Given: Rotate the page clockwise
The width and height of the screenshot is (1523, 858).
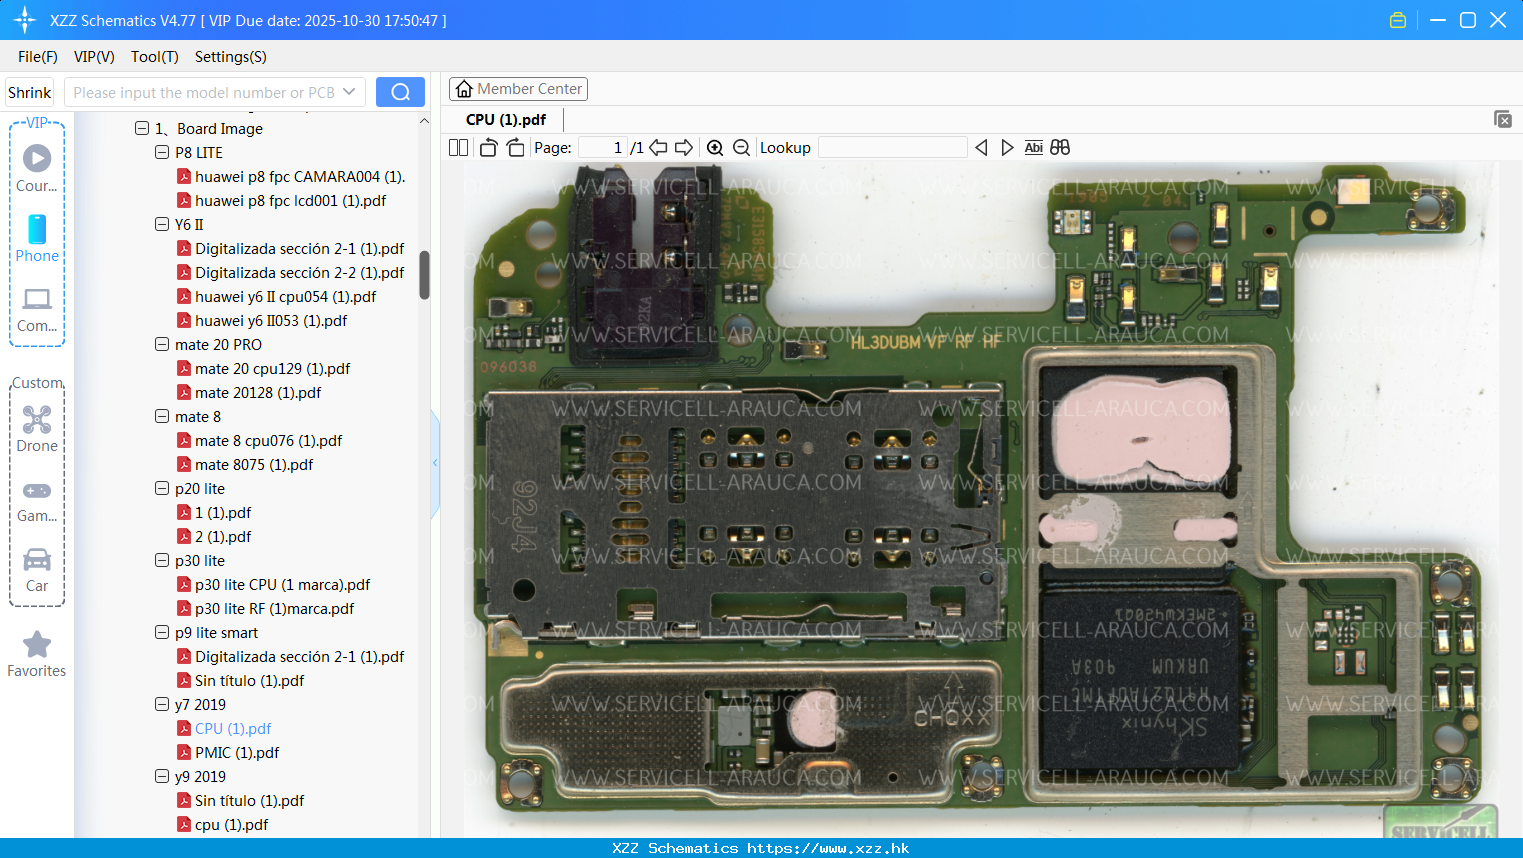Looking at the screenshot, I should click(x=515, y=148).
